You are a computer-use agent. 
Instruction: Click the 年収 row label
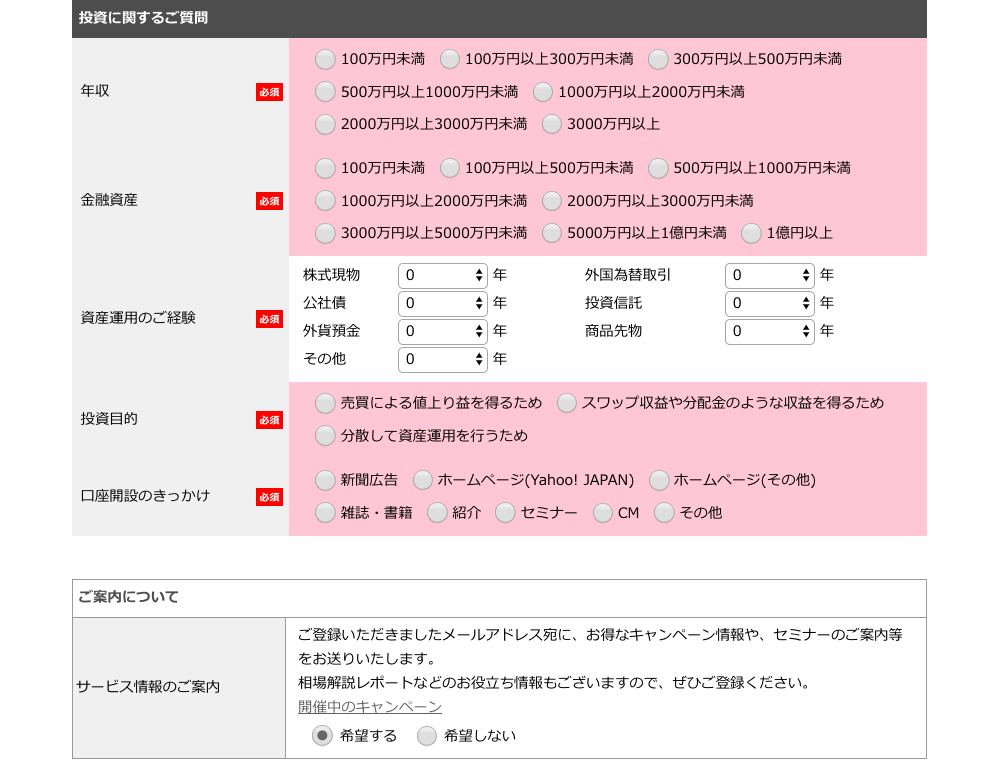pos(95,91)
